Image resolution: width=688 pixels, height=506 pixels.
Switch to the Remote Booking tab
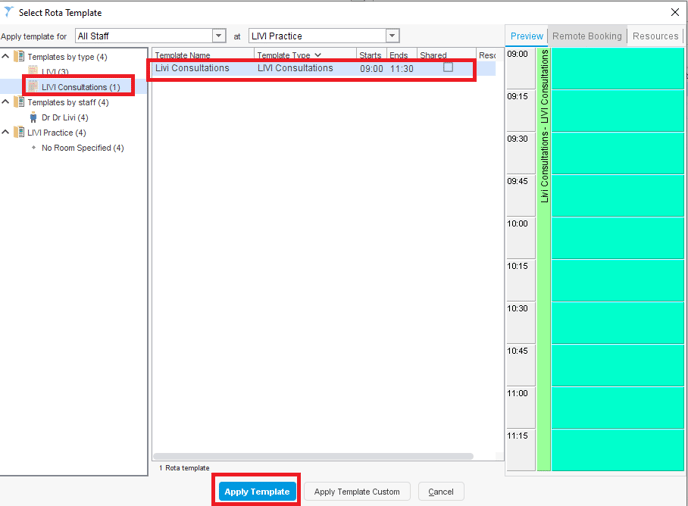588,36
